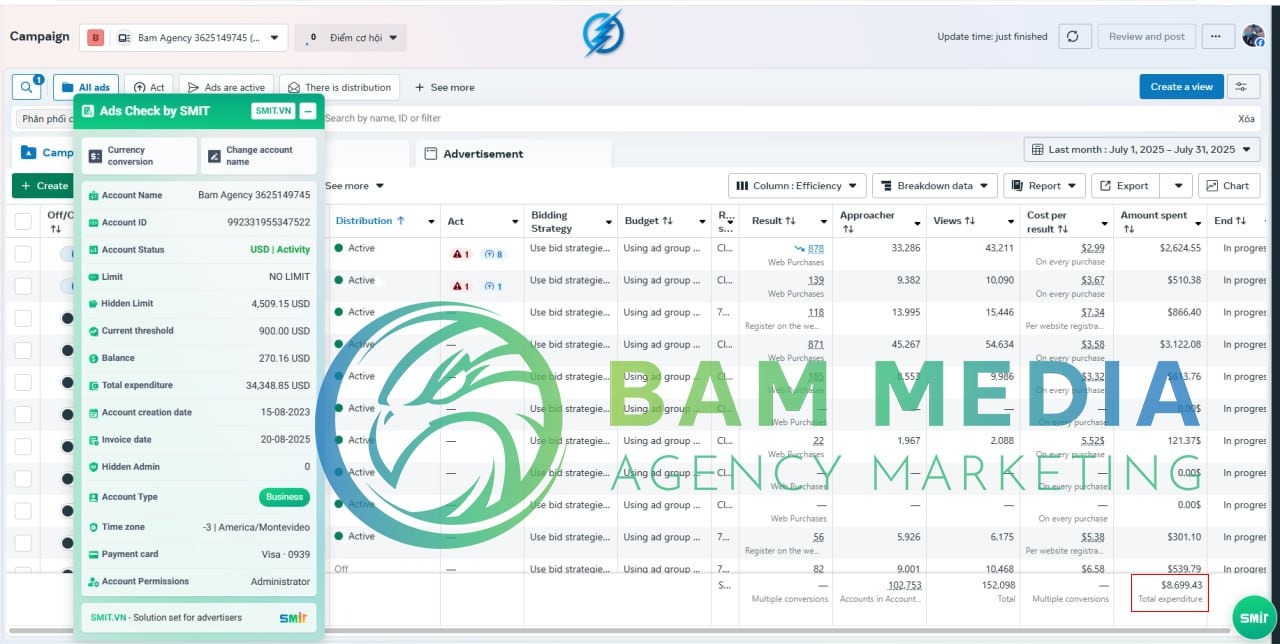Screen dimensions: 1280x644
Task: Tick checkbox for the $301.10 row
Action: pos(23,542)
